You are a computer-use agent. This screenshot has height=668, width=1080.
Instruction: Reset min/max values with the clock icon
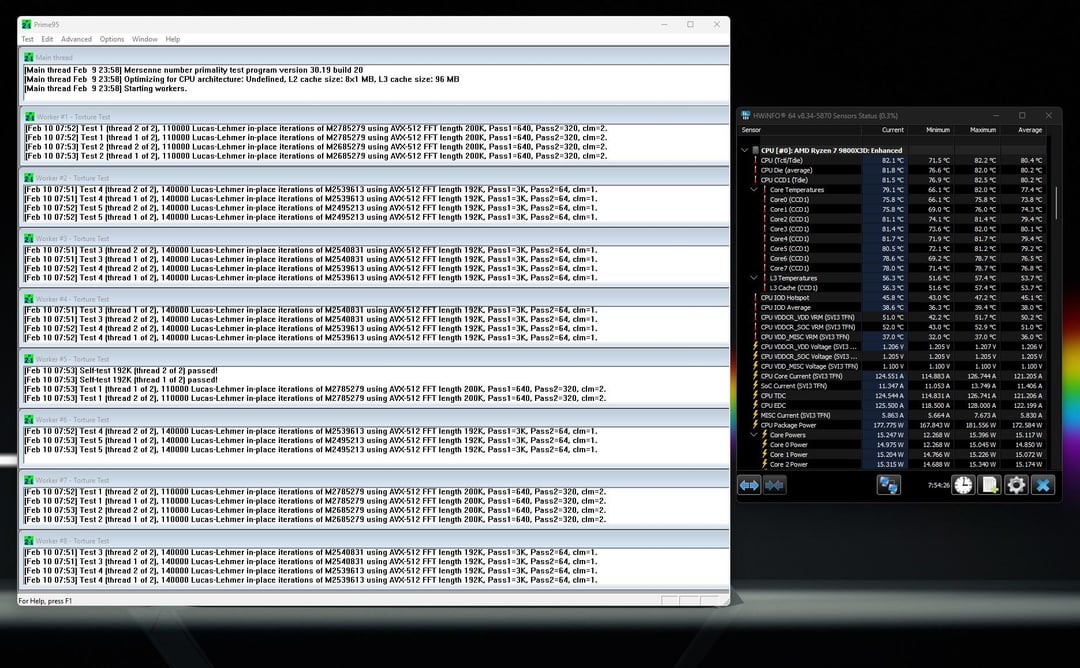click(963, 485)
